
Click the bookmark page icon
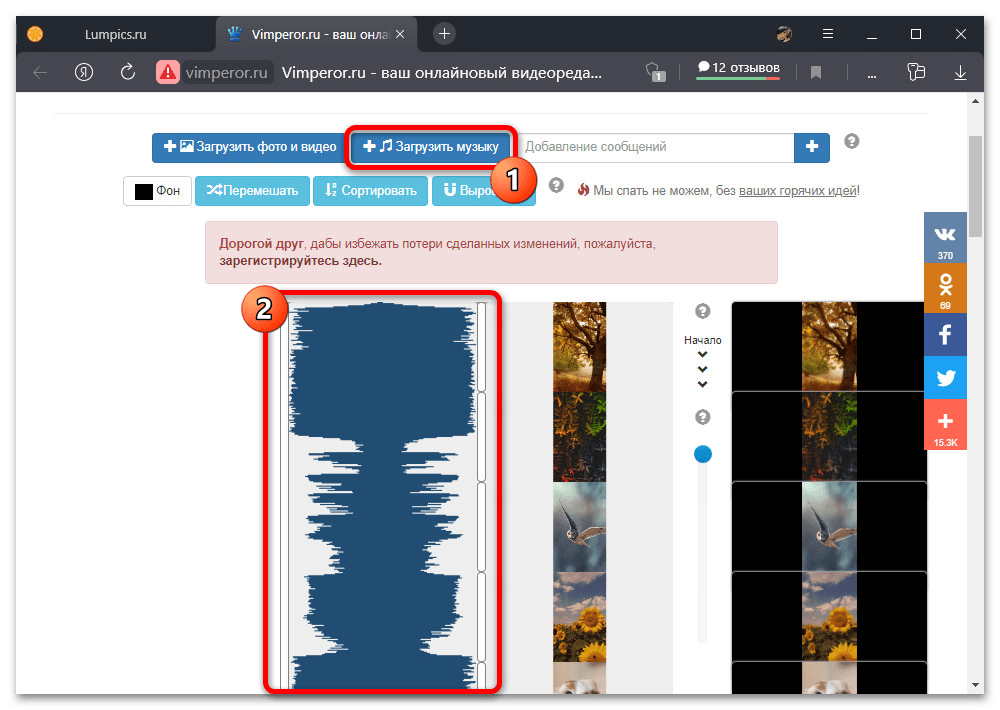pyautogui.click(x=816, y=72)
